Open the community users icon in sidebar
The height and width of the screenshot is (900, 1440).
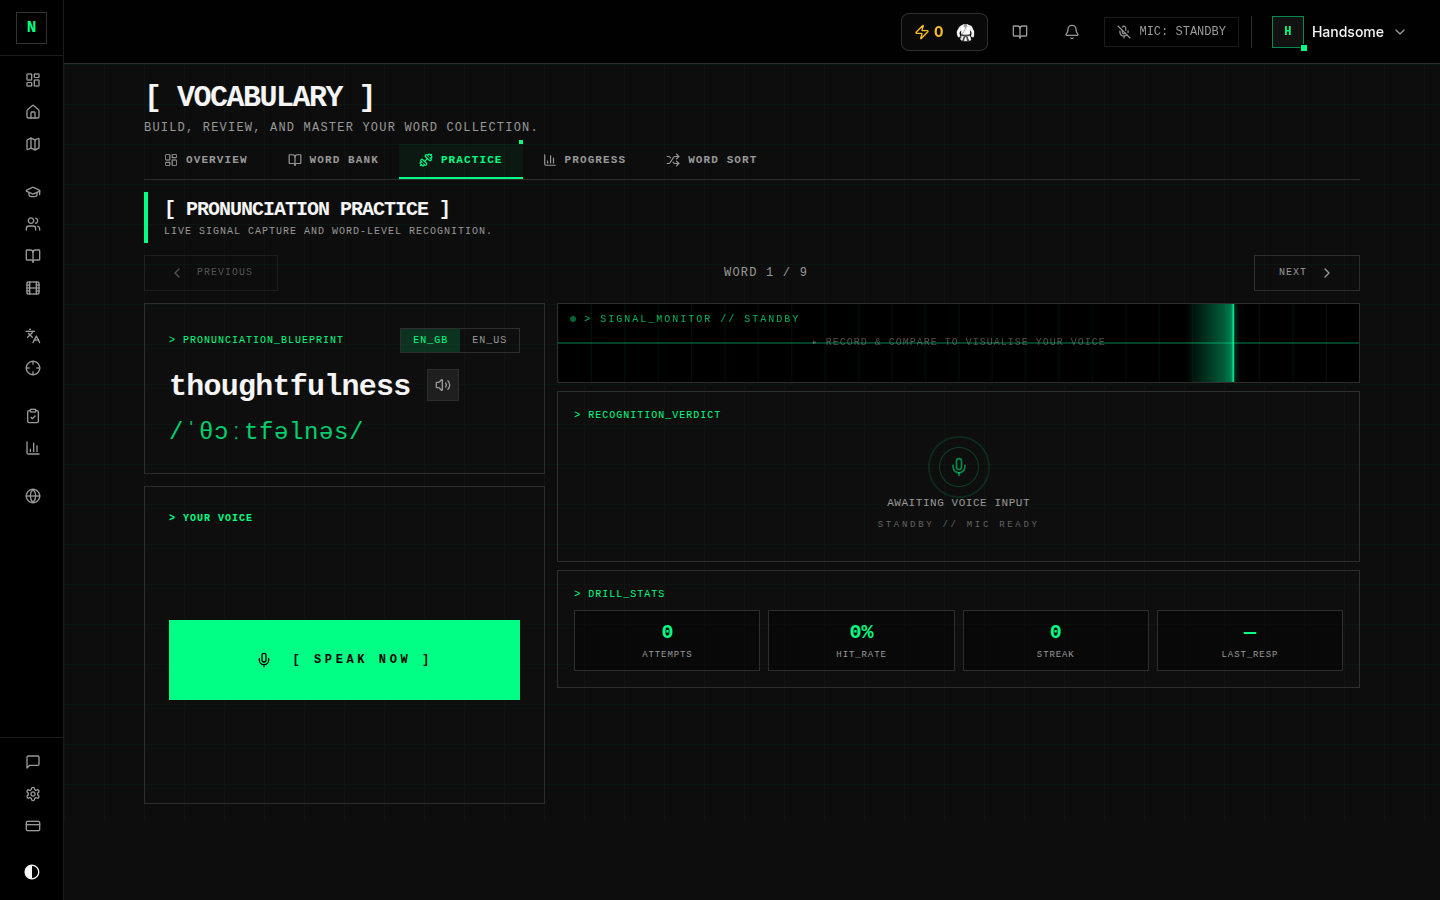tap(33, 224)
